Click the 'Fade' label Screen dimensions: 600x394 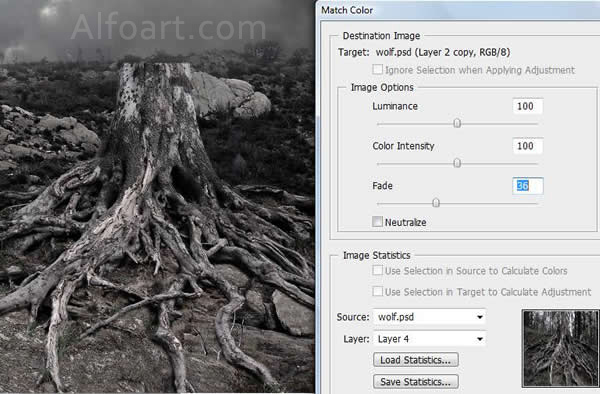382,186
